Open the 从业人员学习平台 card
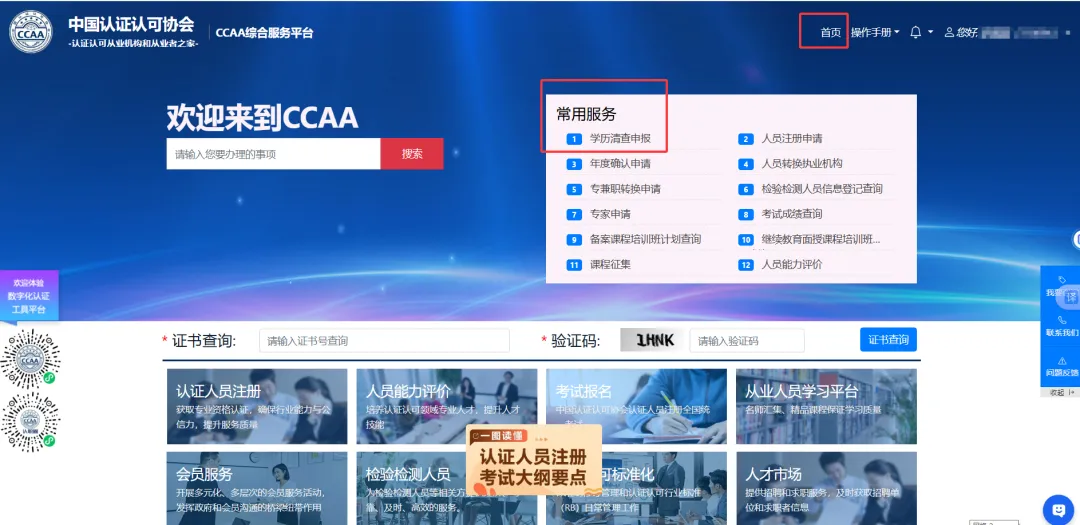The height and width of the screenshot is (525, 1080). tap(826, 406)
